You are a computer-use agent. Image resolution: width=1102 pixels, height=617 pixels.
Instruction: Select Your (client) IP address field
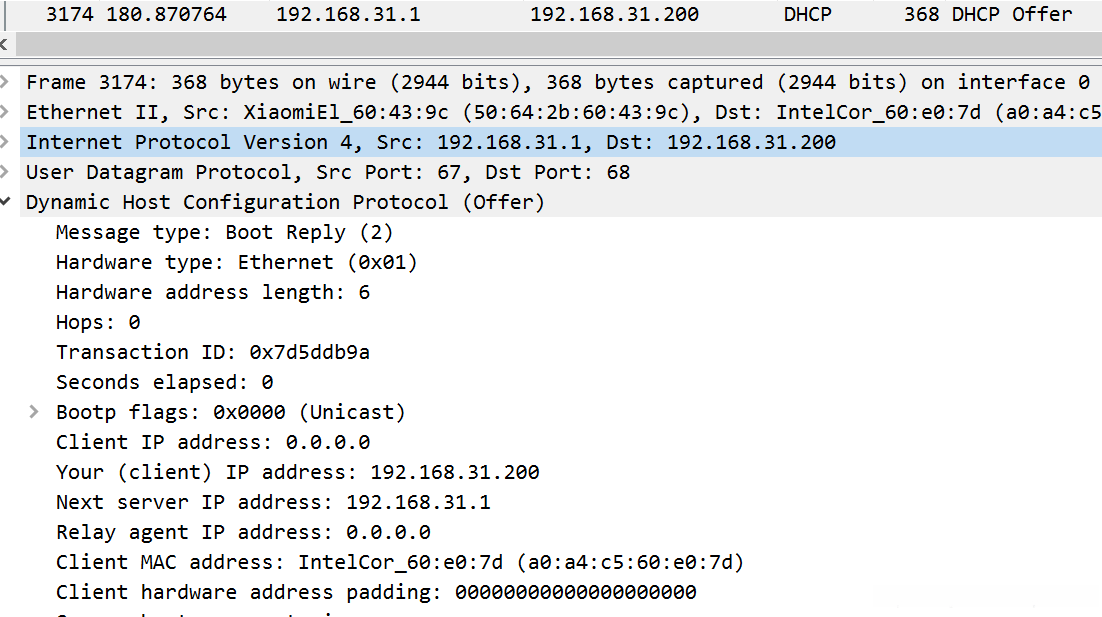[x=297, y=472]
